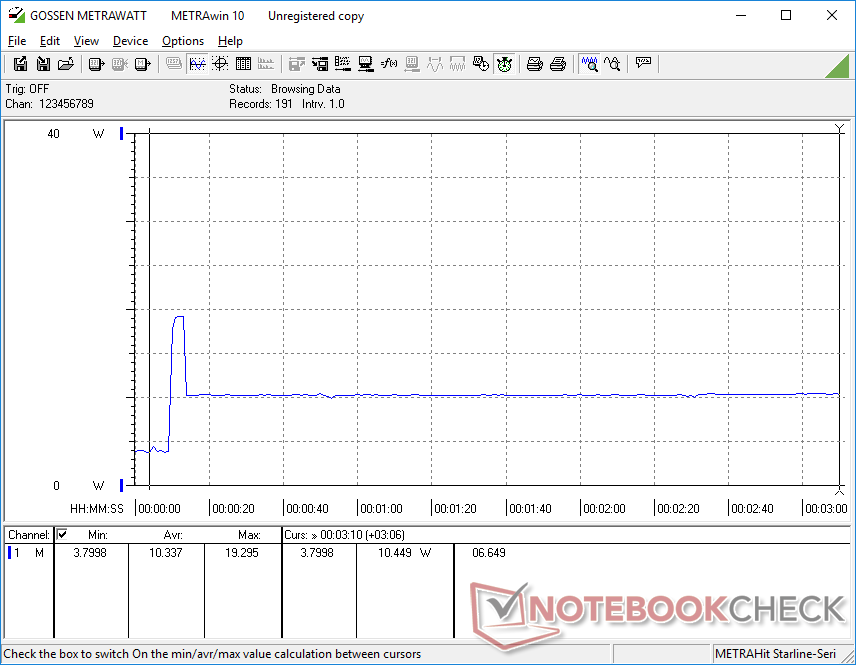
Task: Select the bottom Y-axis 0 W marker
Action: pyautogui.click(x=122, y=485)
